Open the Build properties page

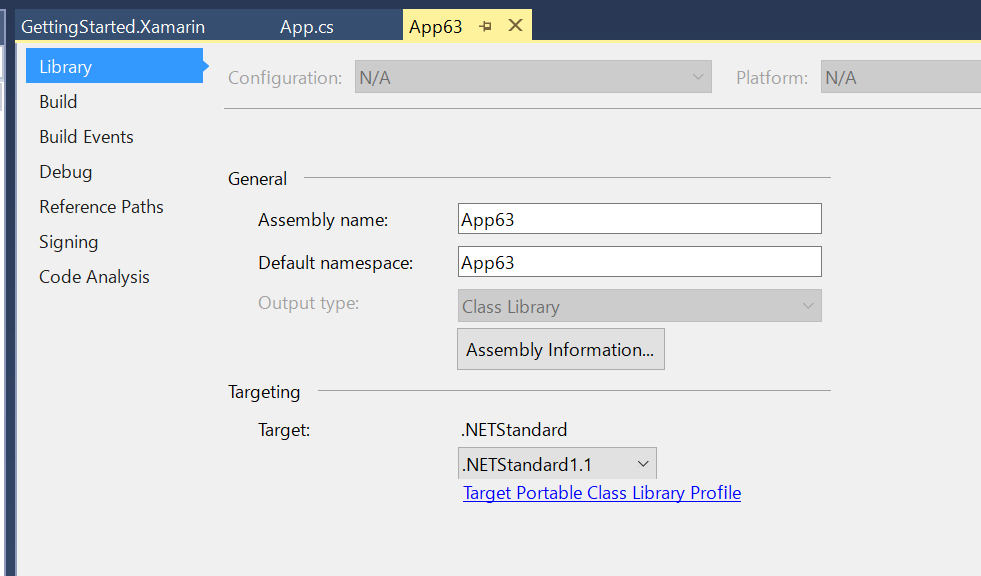tap(58, 102)
